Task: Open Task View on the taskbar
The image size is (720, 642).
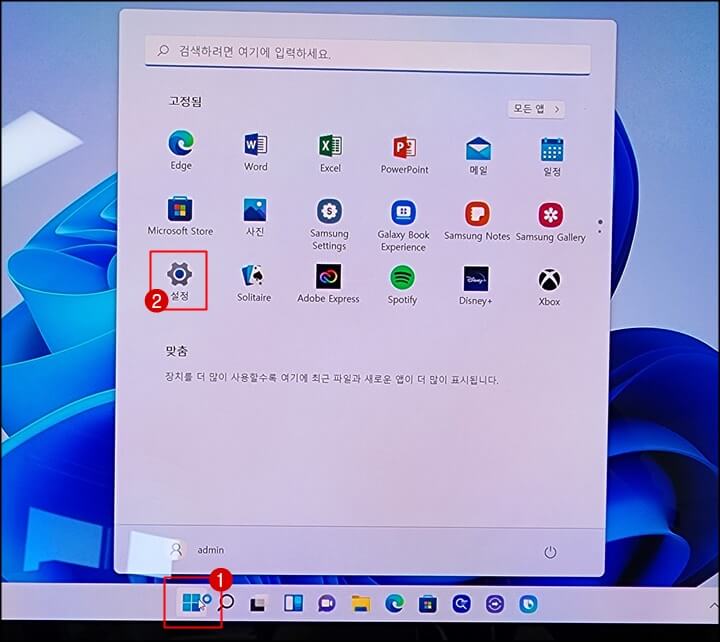Action: point(258,603)
